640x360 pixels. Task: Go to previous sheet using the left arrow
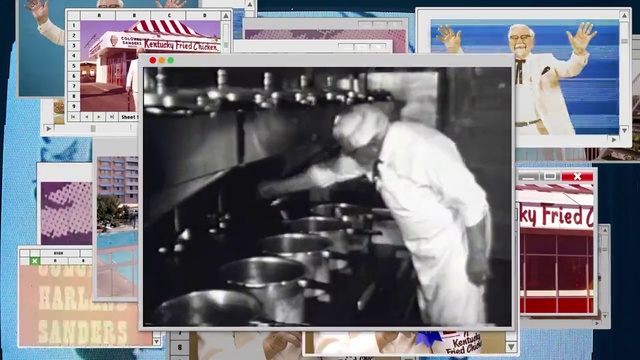point(87,117)
